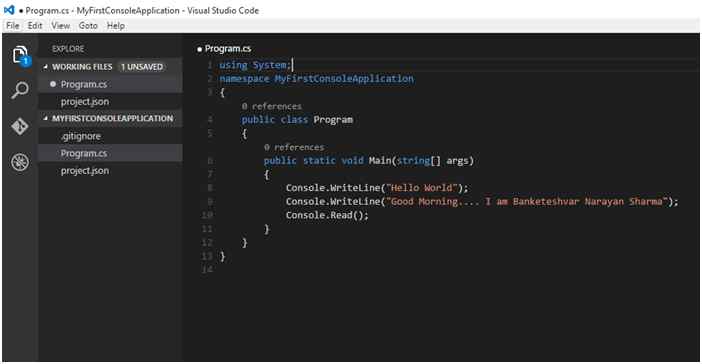Click line number 10 in the gutter

pos(207,215)
